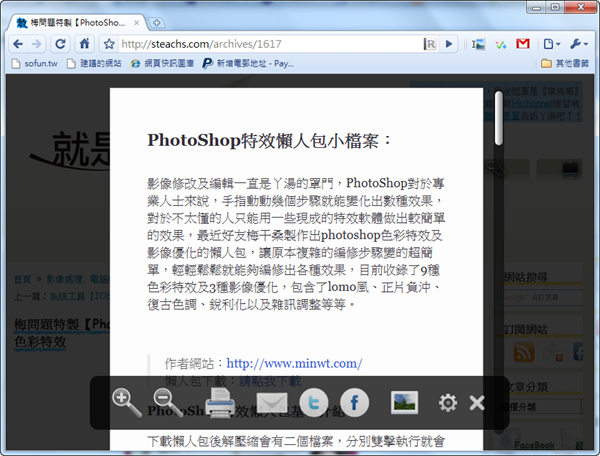
Task: Grab the reader overlay scrollbar thumb
Action: [498, 119]
